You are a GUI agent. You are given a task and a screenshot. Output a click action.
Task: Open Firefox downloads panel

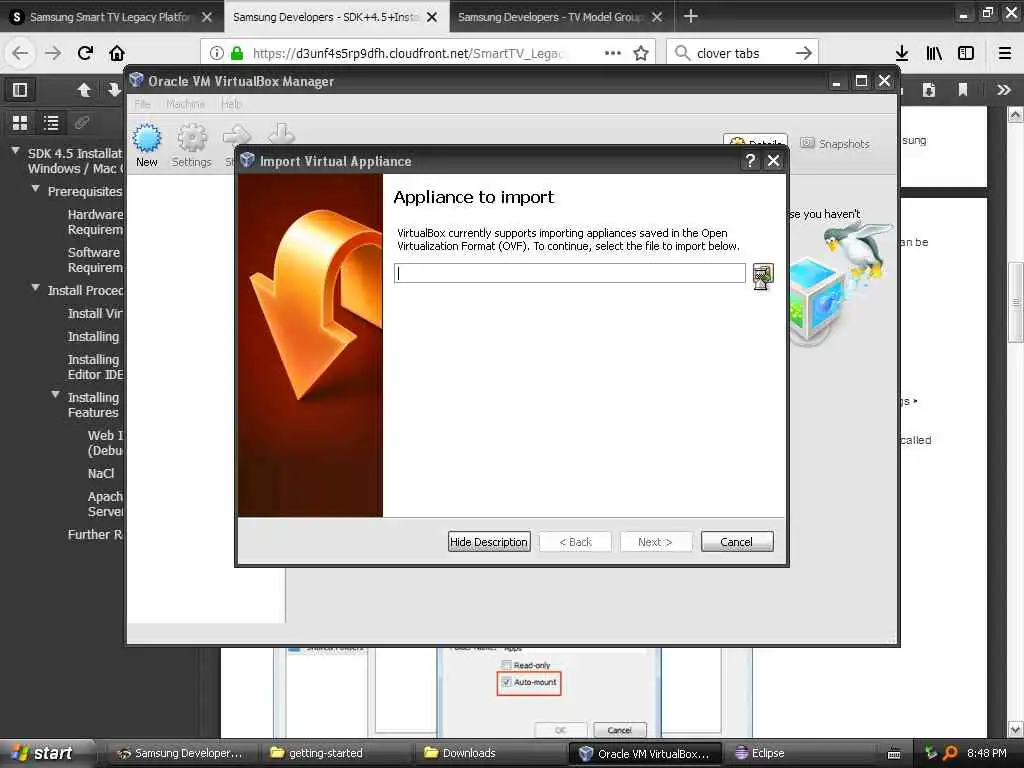click(902, 53)
